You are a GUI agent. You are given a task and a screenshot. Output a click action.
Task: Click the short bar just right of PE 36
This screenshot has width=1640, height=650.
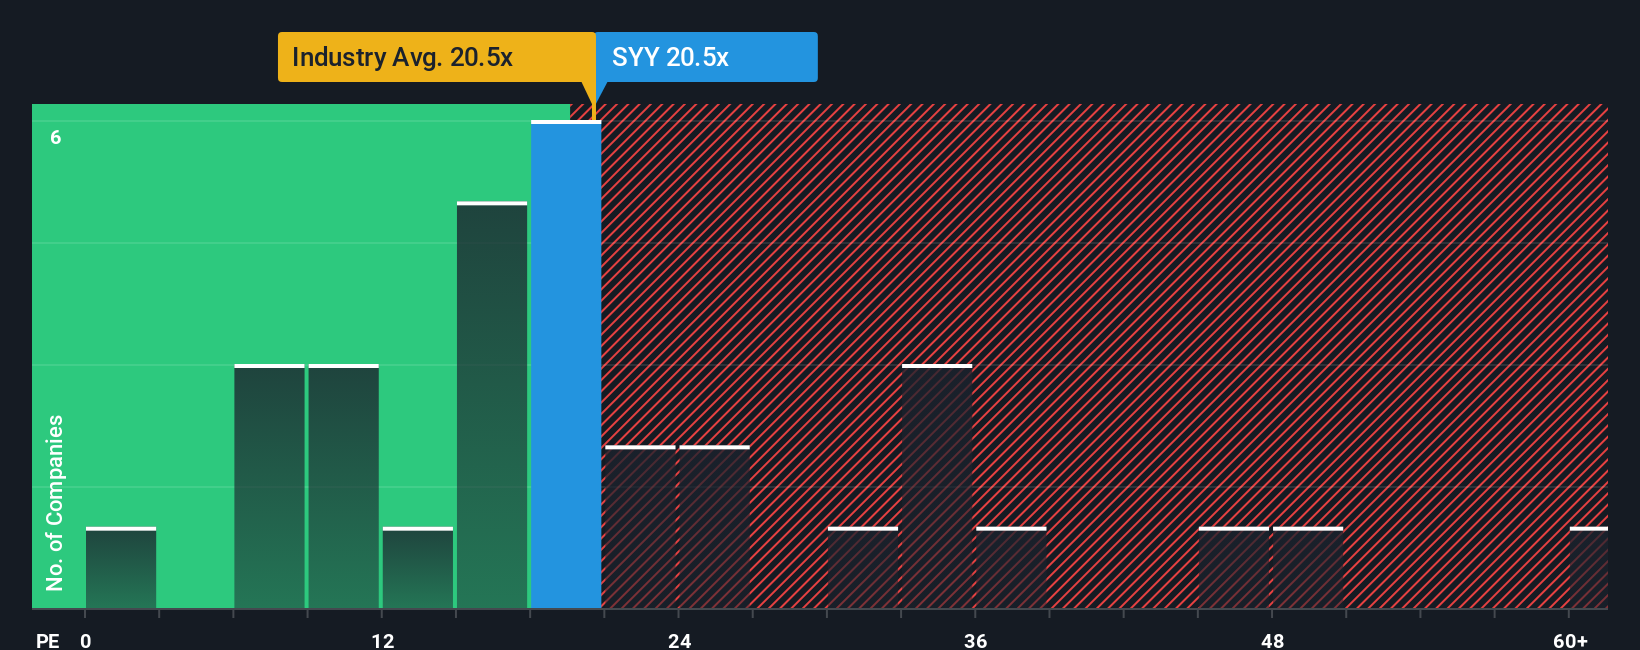pos(1011,567)
